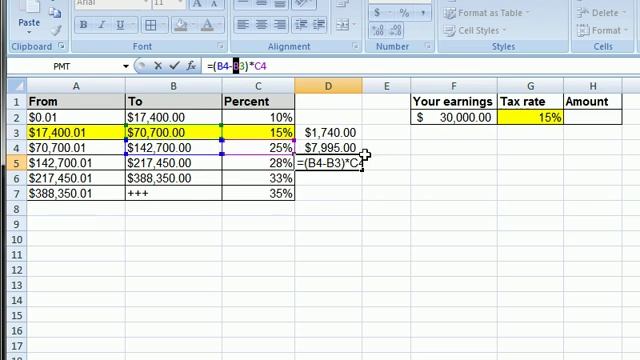Screen dimensions: 640x360
Task: Select column D header
Action: pyautogui.click(x=328, y=86)
